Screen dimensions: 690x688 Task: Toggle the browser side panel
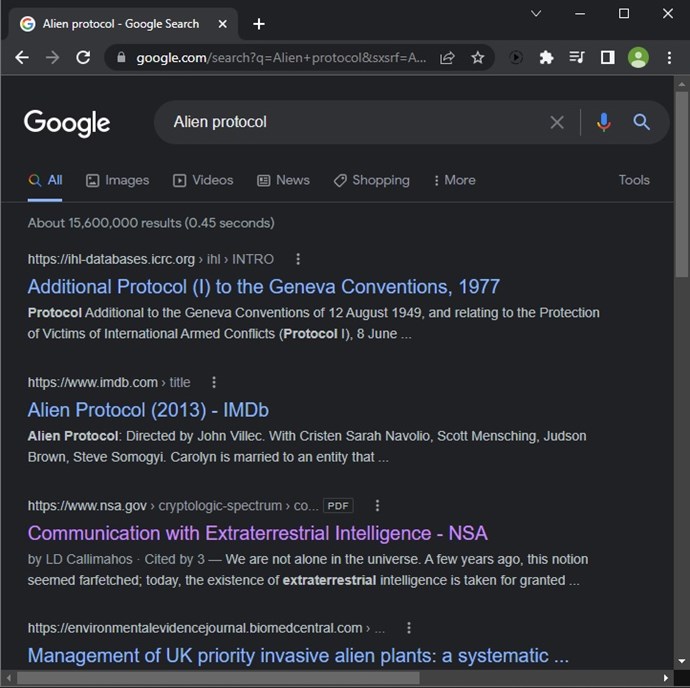tap(608, 57)
